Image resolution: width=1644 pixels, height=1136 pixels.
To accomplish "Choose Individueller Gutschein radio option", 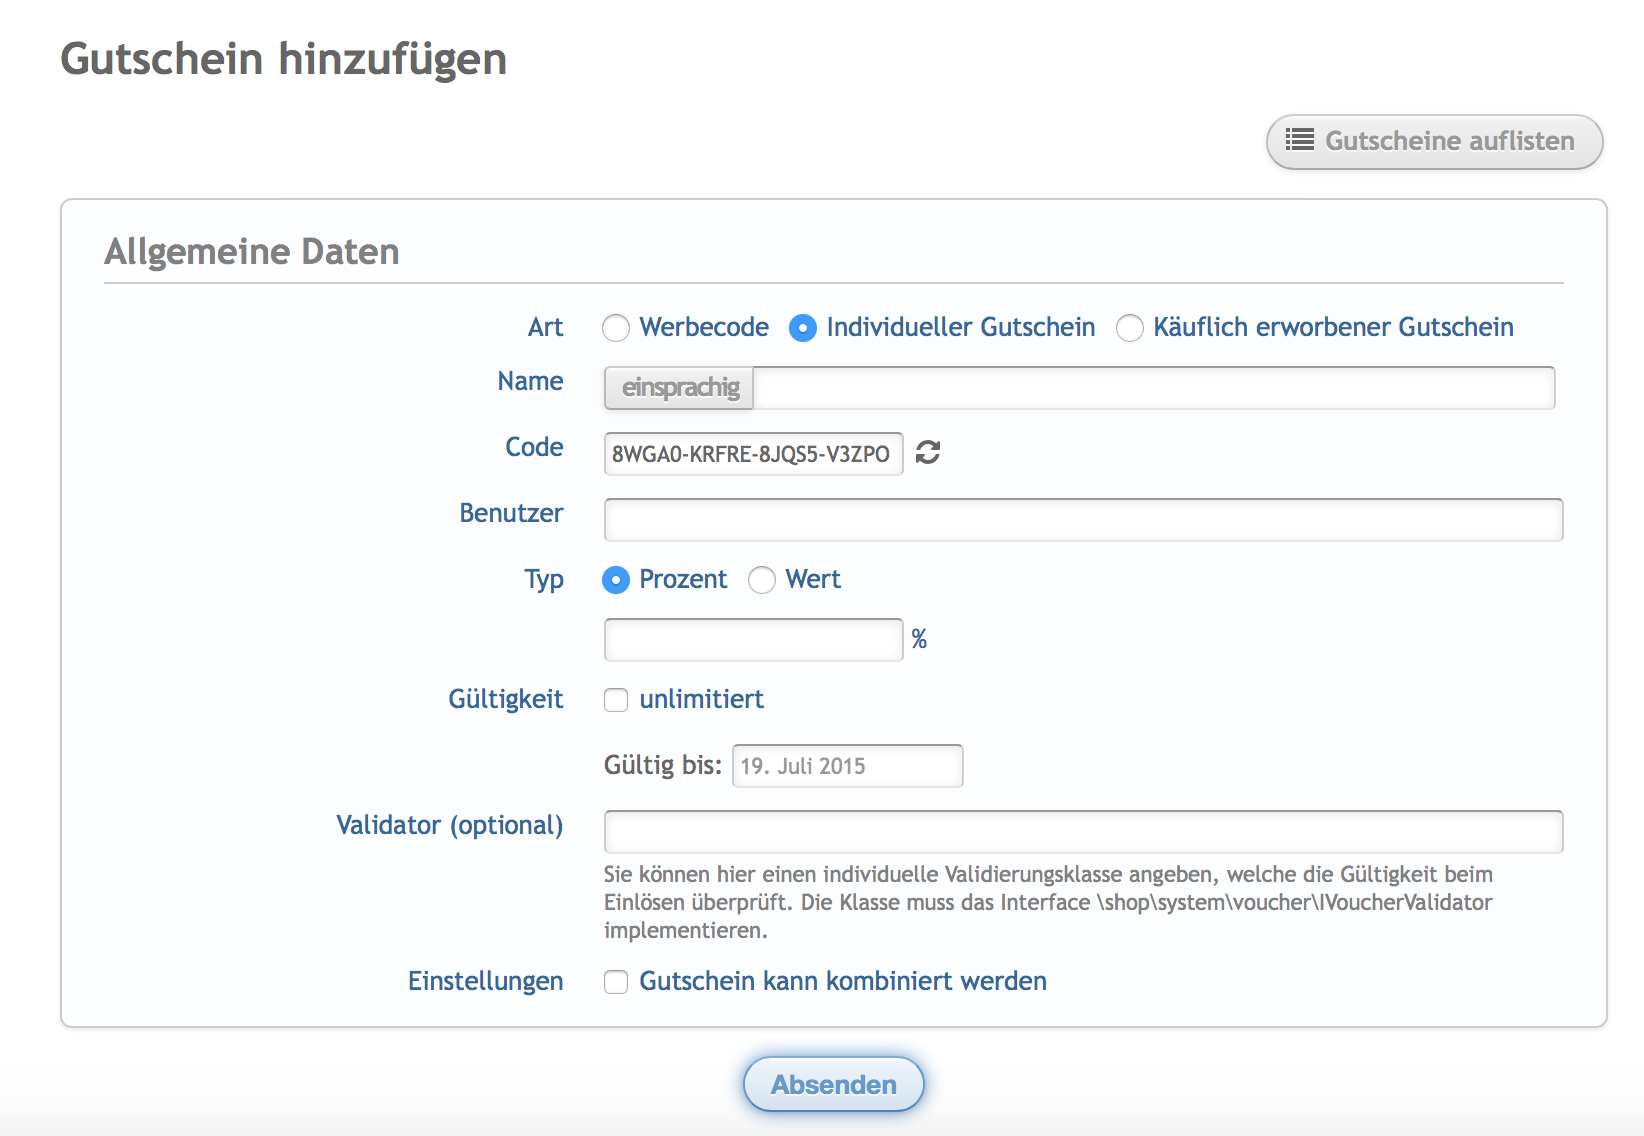I will point(803,328).
